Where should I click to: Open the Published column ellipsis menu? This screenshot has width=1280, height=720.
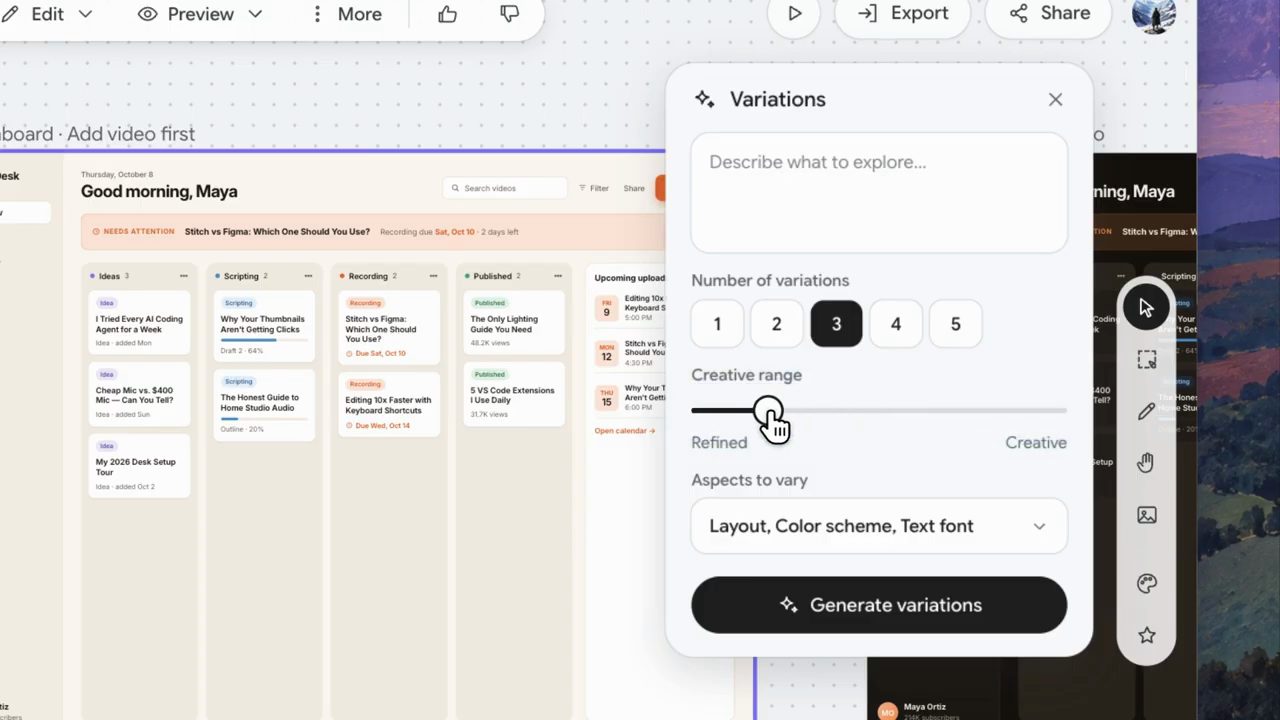point(558,276)
